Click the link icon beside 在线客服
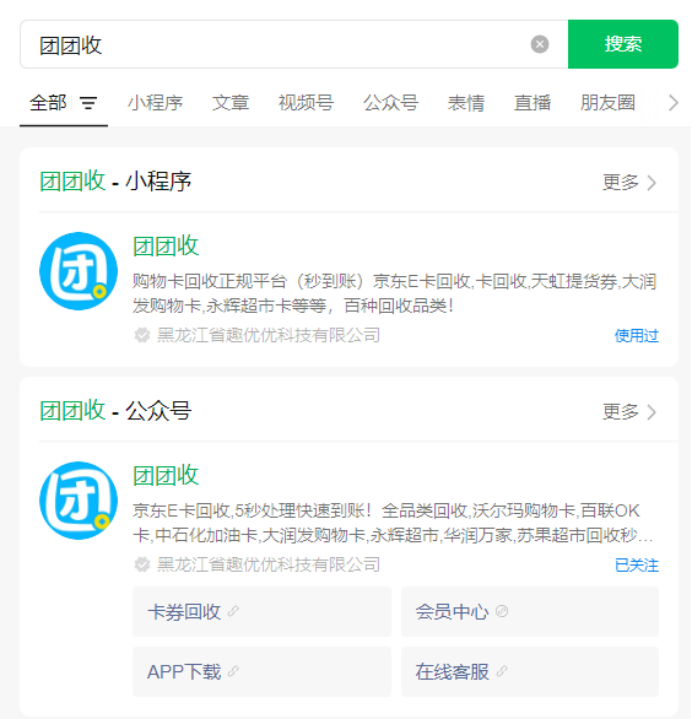692x719 pixels. pos(502,671)
